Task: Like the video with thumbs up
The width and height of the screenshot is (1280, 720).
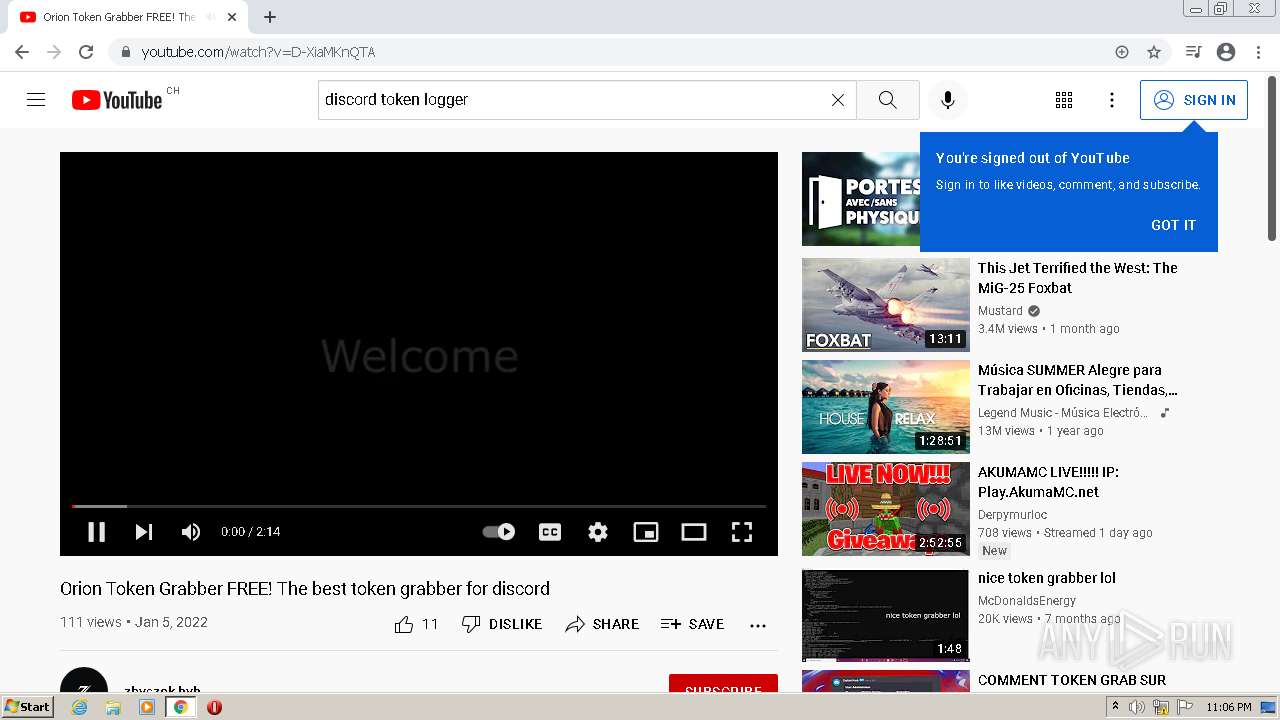Action: click(x=404, y=624)
